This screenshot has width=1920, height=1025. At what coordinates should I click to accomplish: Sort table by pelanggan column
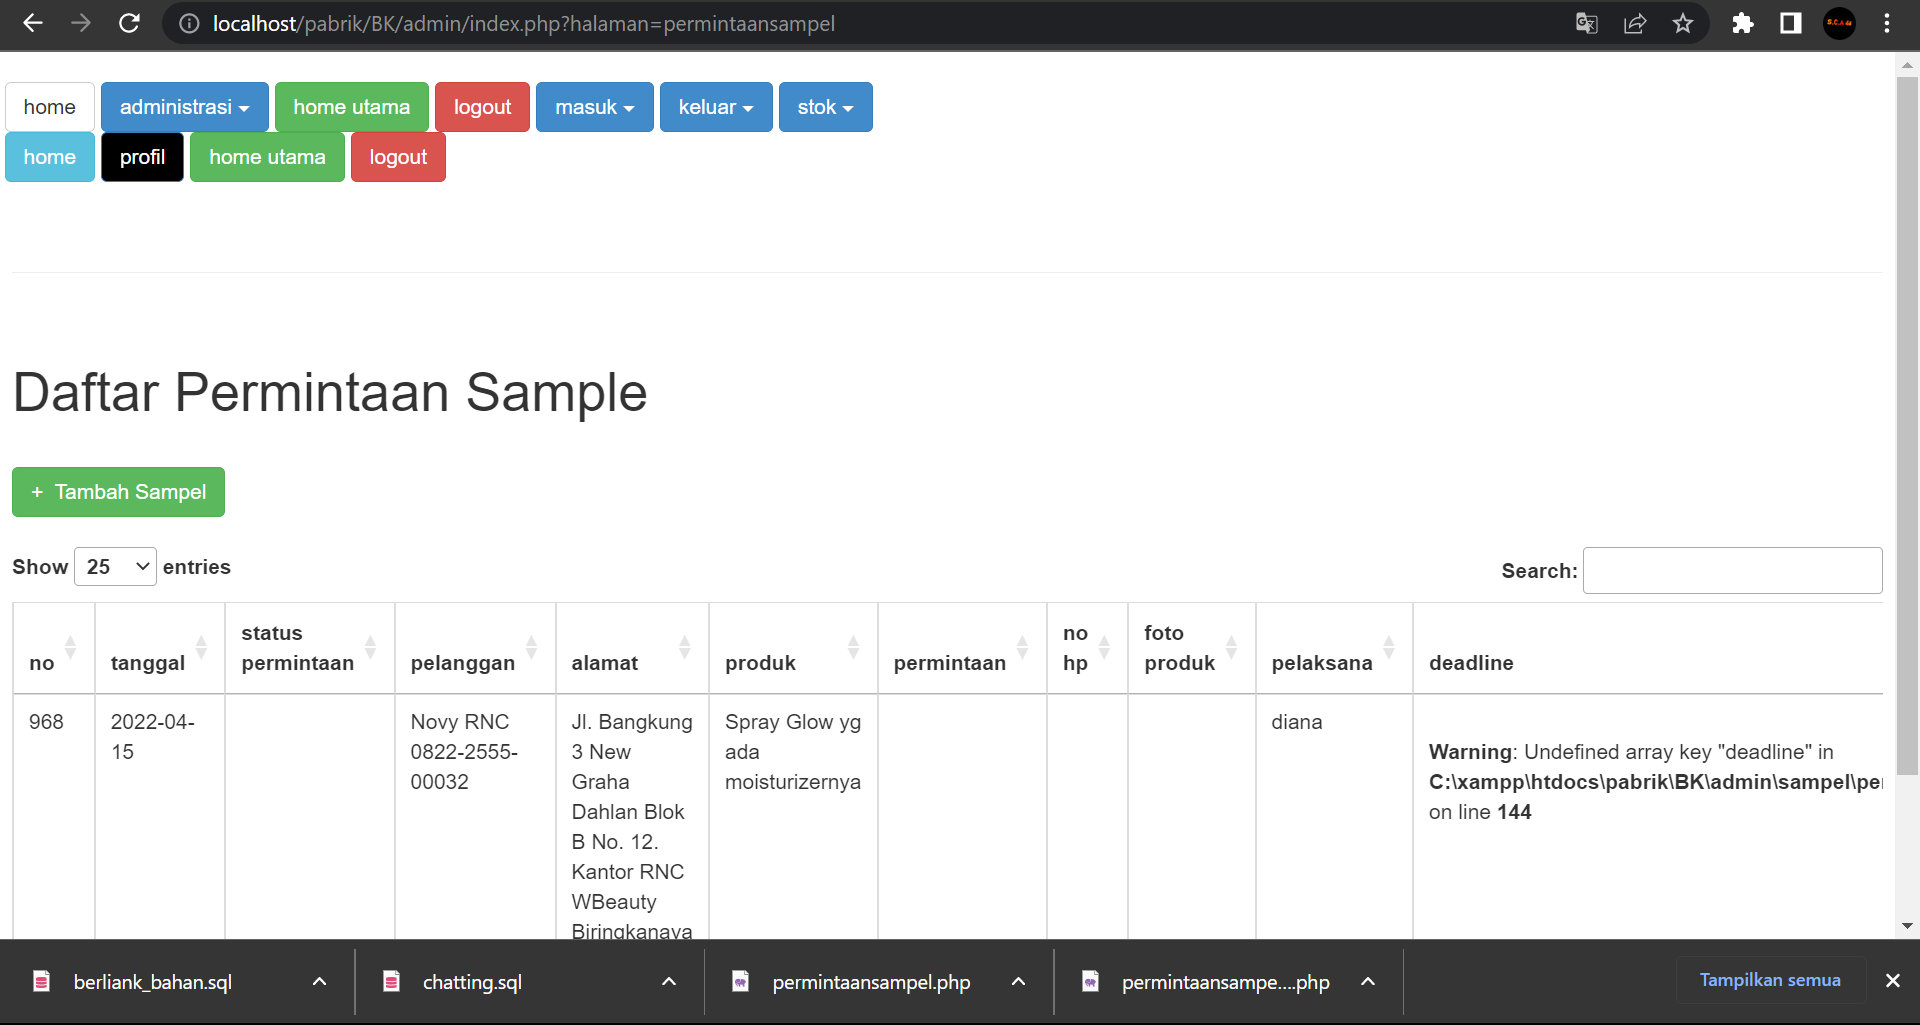coord(474,648)
